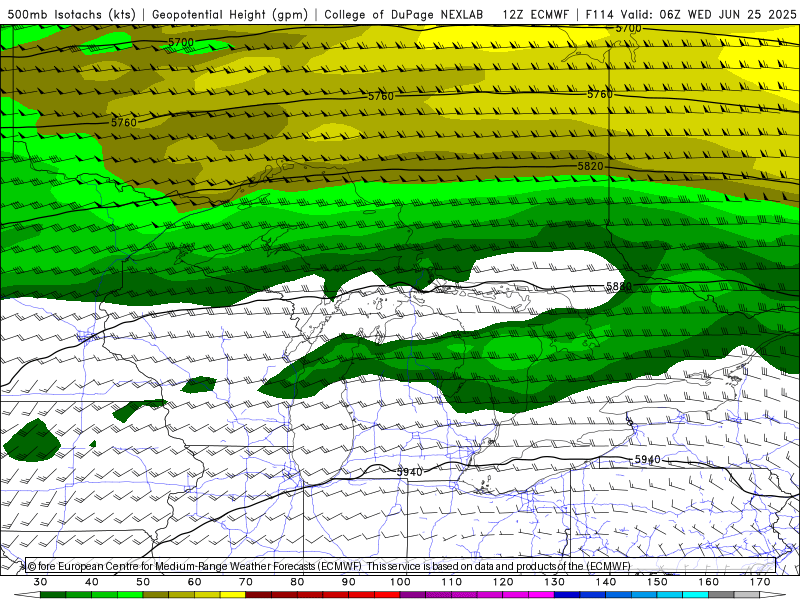Click the 160 value on the color scale
Image resolution: width=800 pixels, height=600 pixels.
coord(709,582)
